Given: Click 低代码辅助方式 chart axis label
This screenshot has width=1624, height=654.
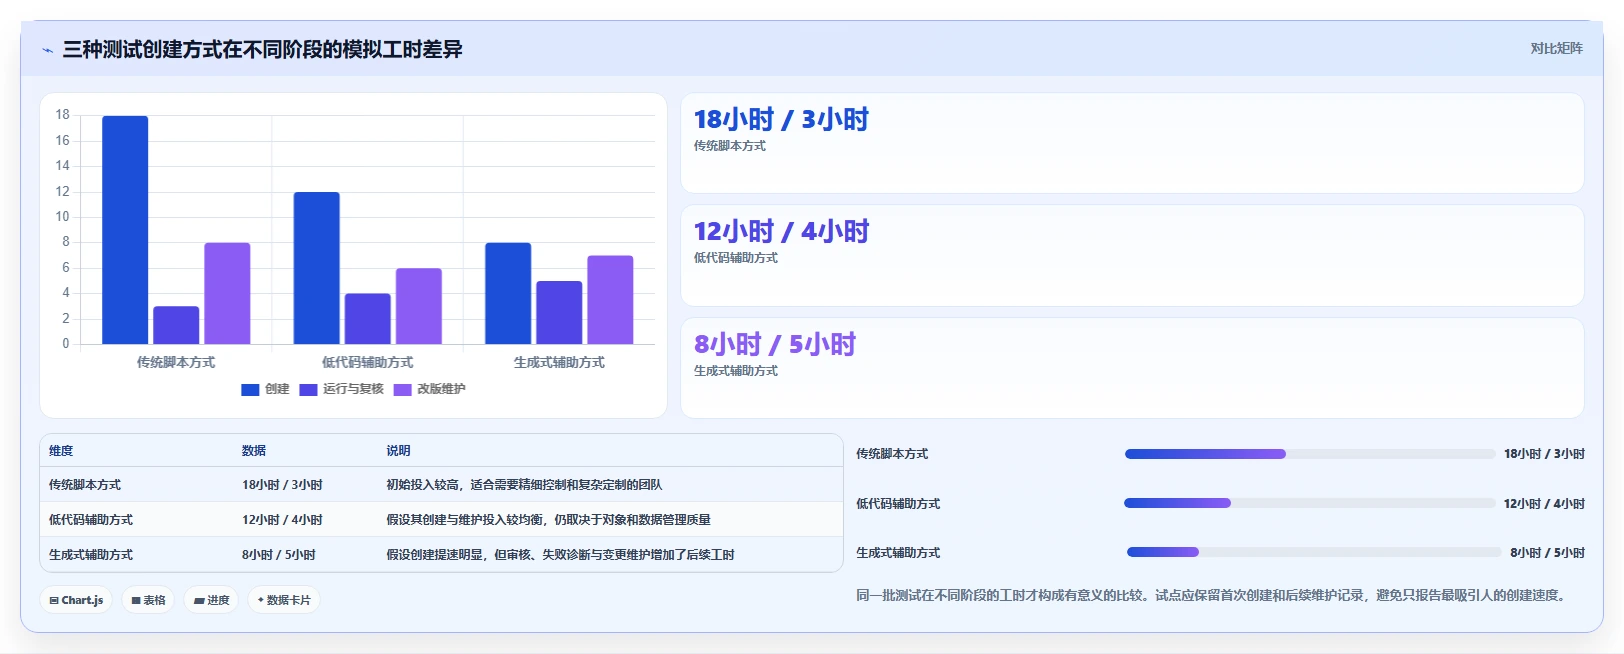Looking at the screenshot, I should pyautogui.click(x=367, y=362).
